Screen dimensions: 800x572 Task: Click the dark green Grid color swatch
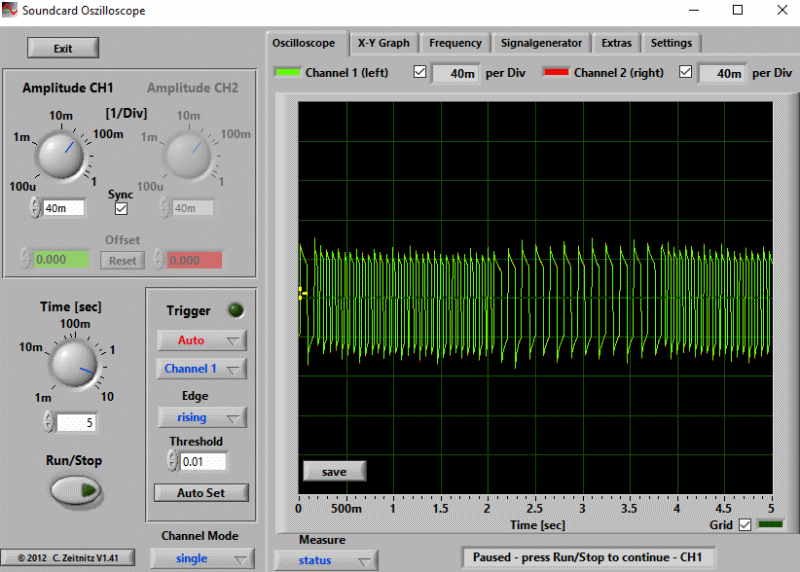point(770,524)
